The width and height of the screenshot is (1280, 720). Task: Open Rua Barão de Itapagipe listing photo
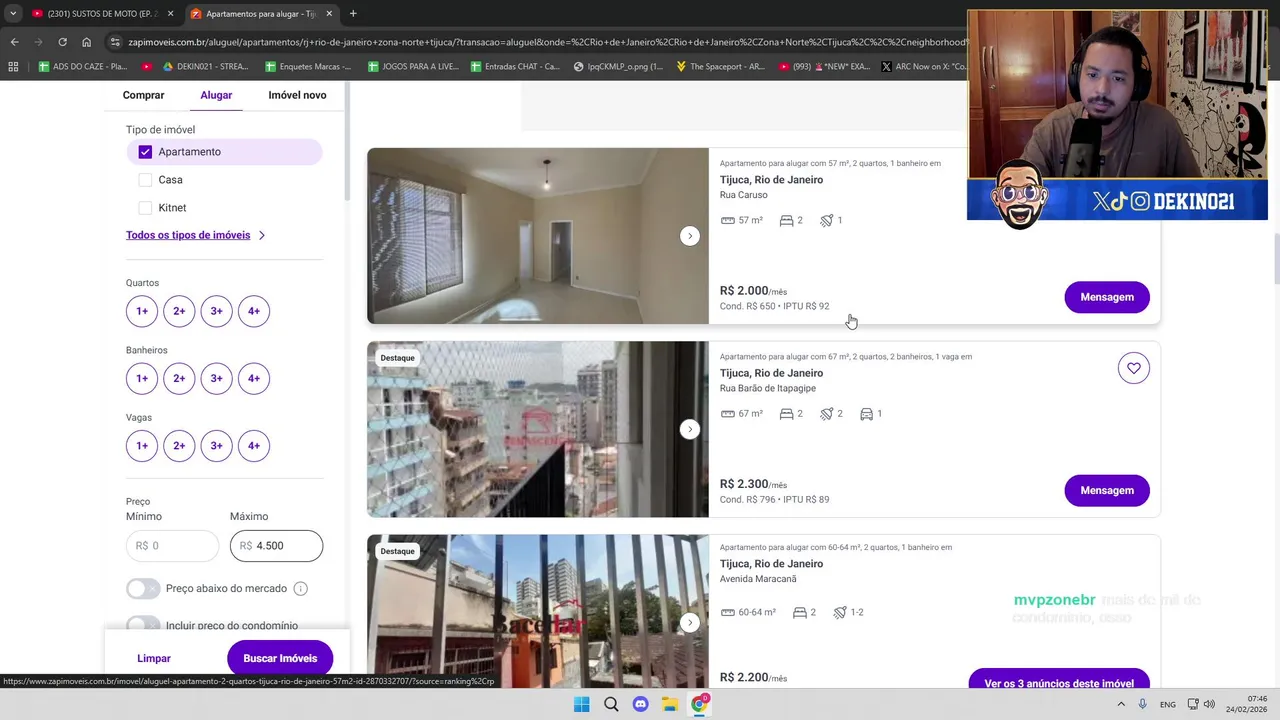(x=537, y=429)
